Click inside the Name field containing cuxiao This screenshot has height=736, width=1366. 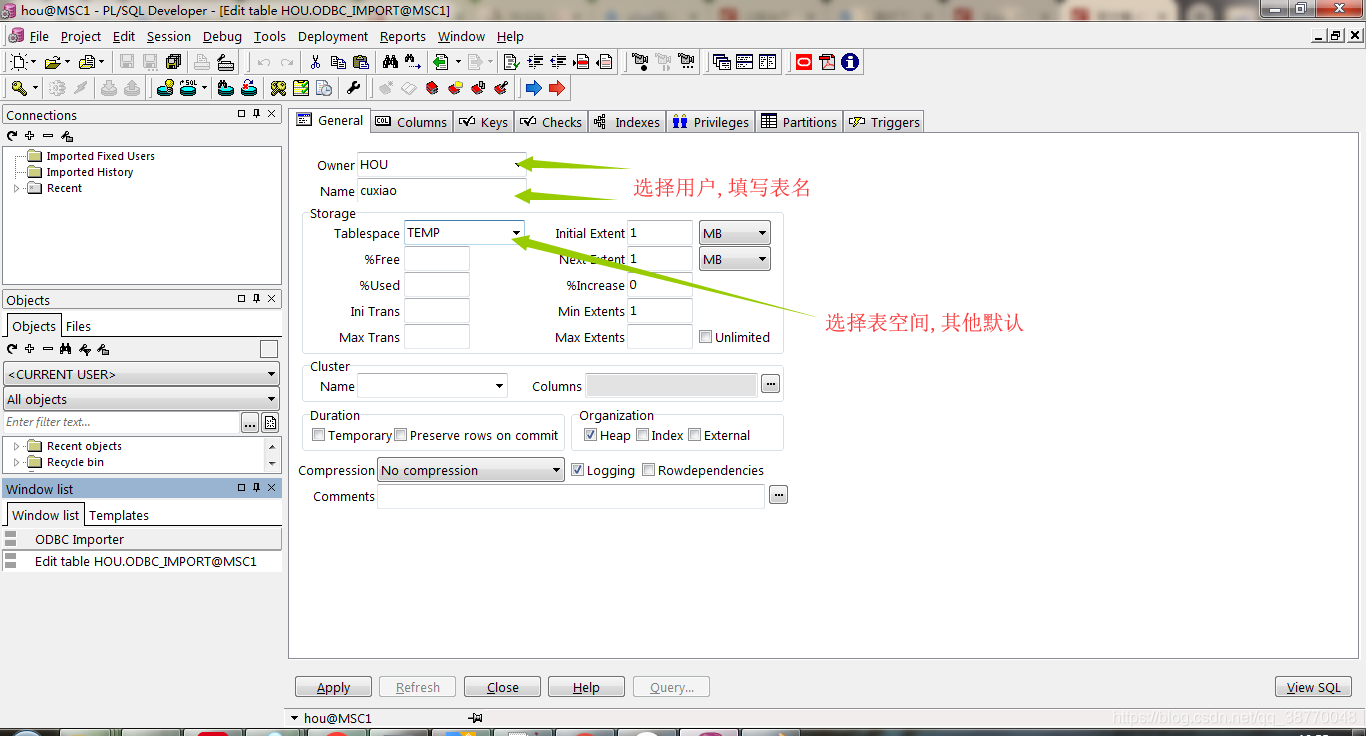pyautogui.click(x=440, y=191)
